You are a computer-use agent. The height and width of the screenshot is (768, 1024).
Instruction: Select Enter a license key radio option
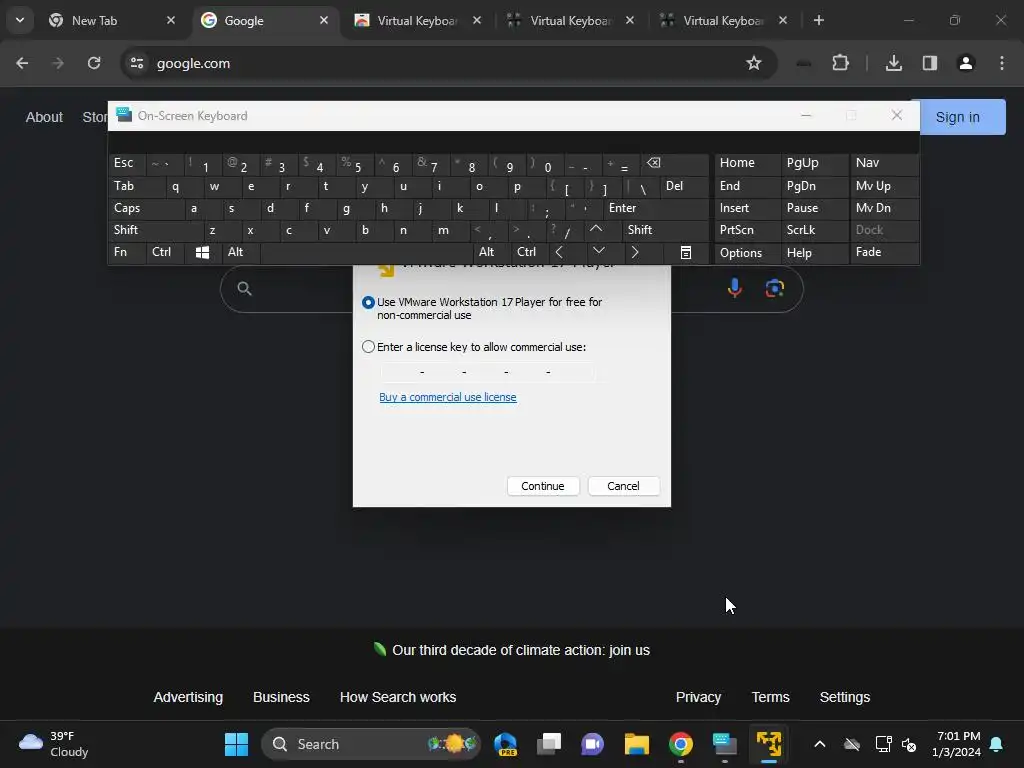click(368, 347)
